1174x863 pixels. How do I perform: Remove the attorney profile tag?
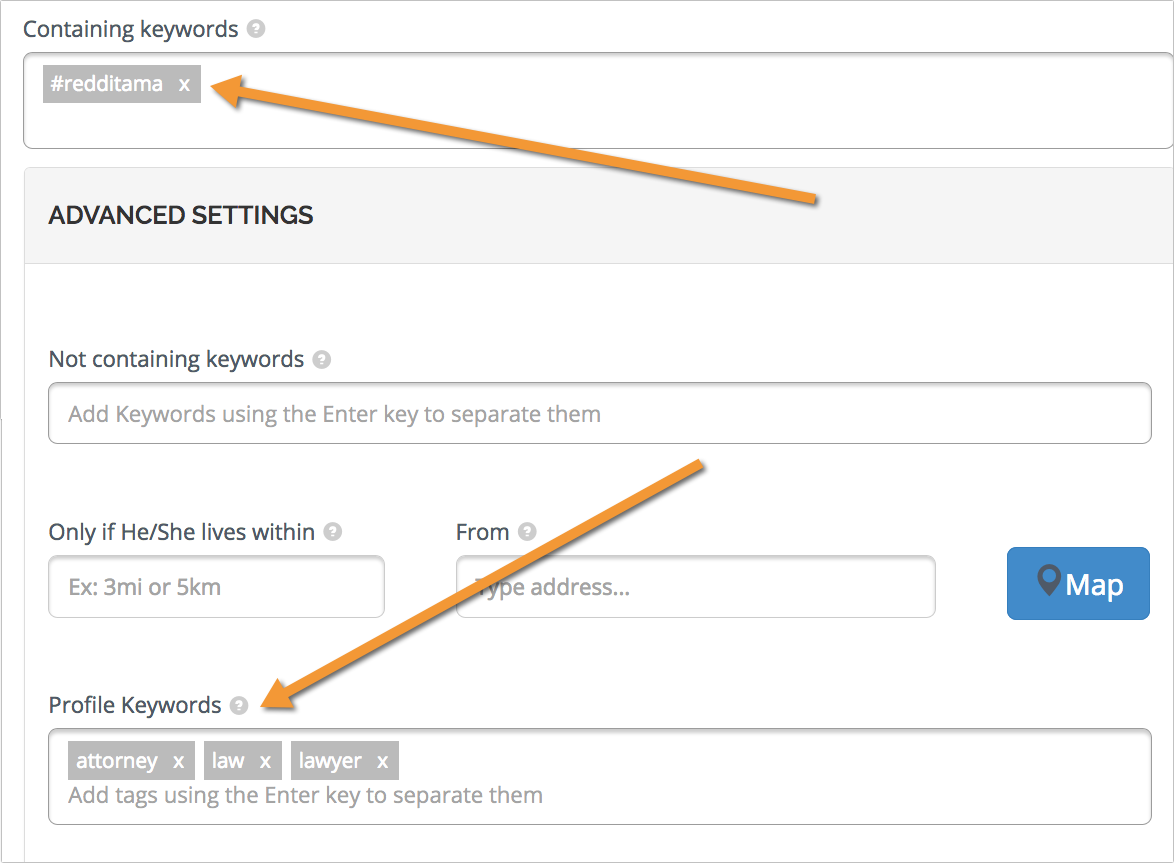click(178, 762)
